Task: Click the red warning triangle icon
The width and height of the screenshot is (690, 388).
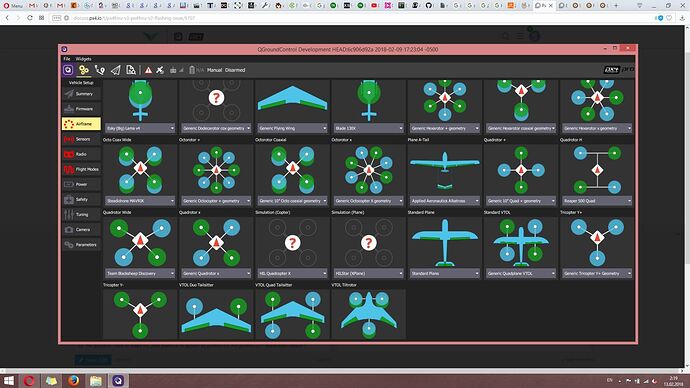Action: pyautogui.click(x=148, y=70)
